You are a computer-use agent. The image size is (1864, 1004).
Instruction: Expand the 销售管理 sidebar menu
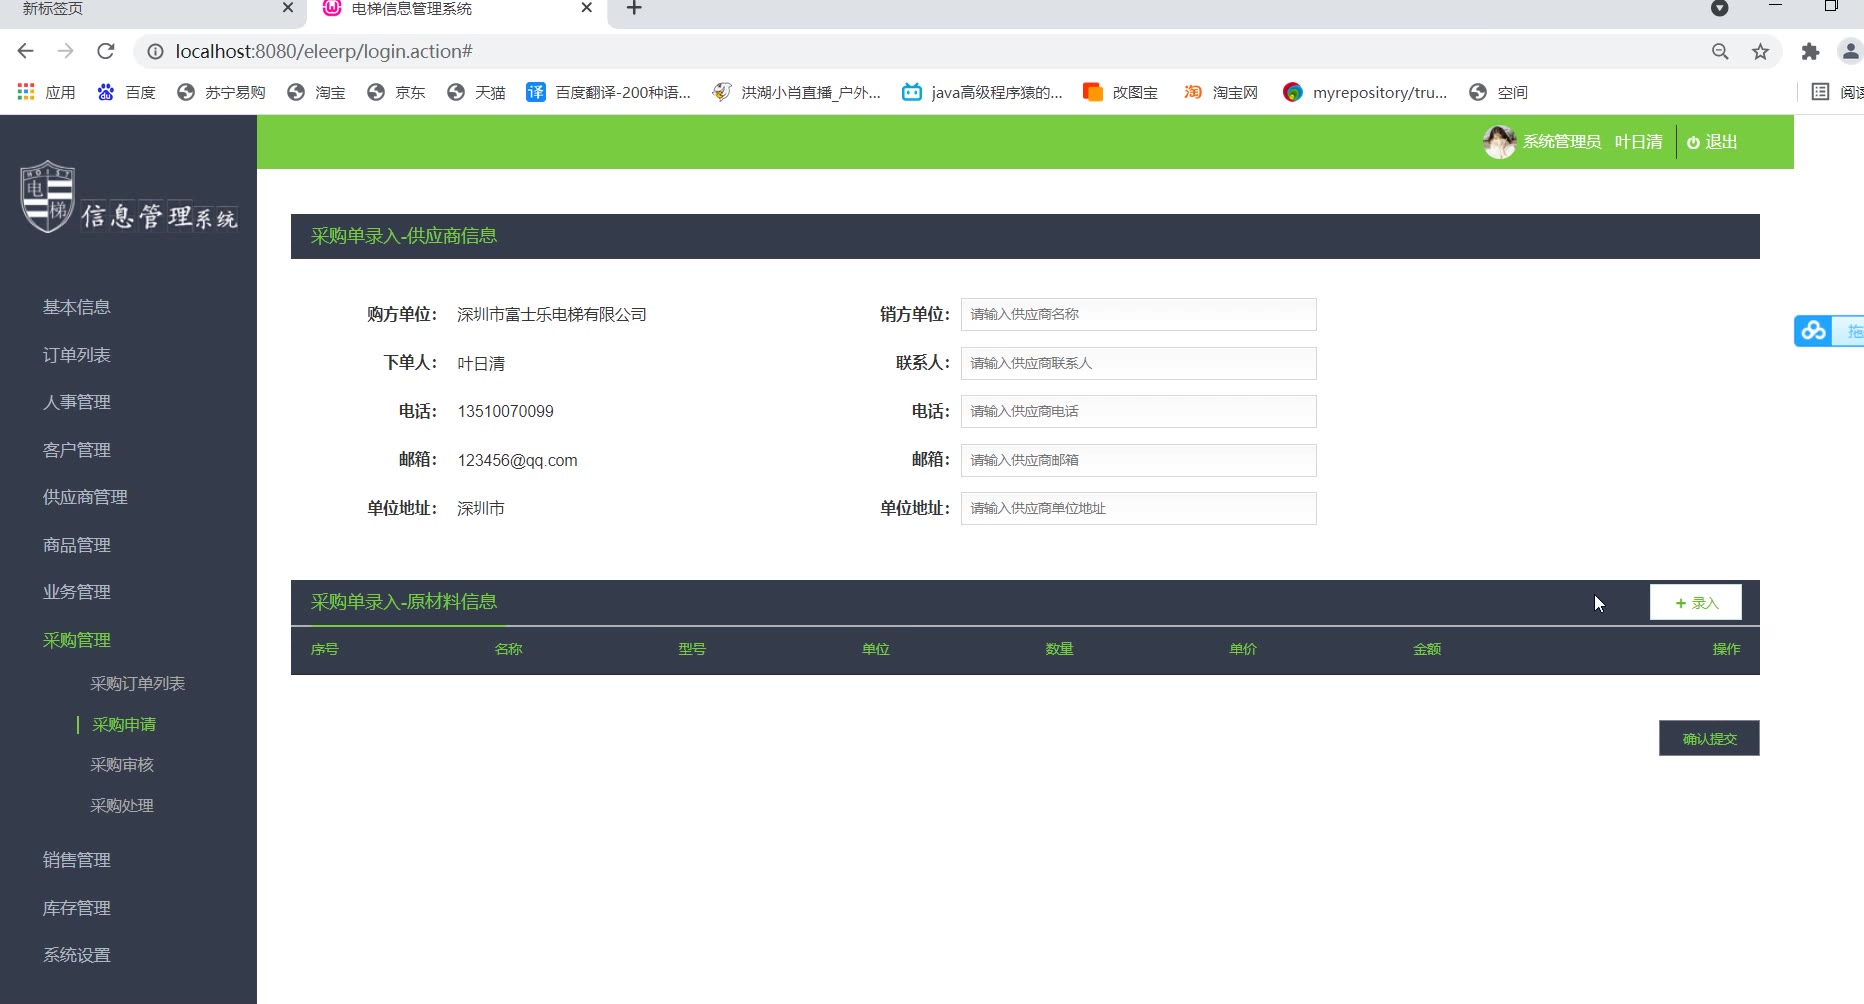77,860
